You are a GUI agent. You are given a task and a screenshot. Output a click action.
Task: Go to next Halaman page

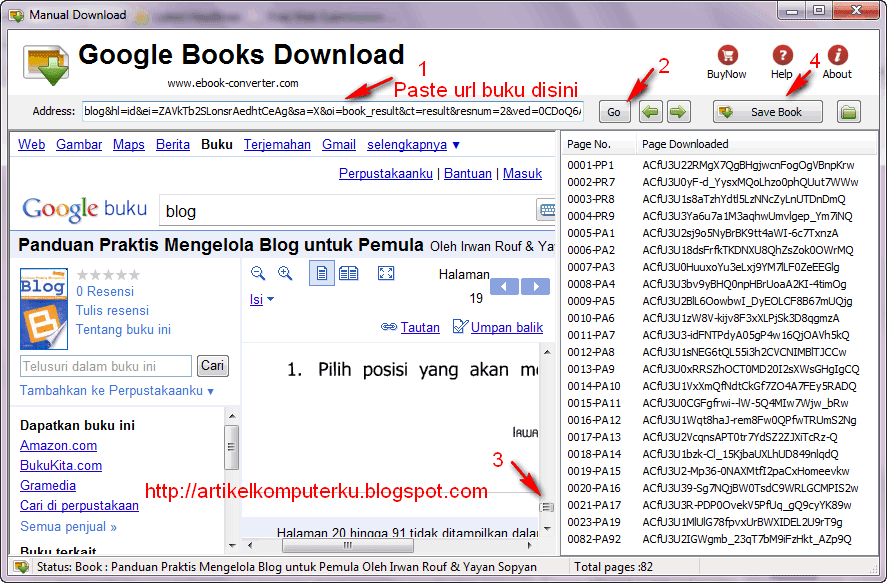click(535, 287)
